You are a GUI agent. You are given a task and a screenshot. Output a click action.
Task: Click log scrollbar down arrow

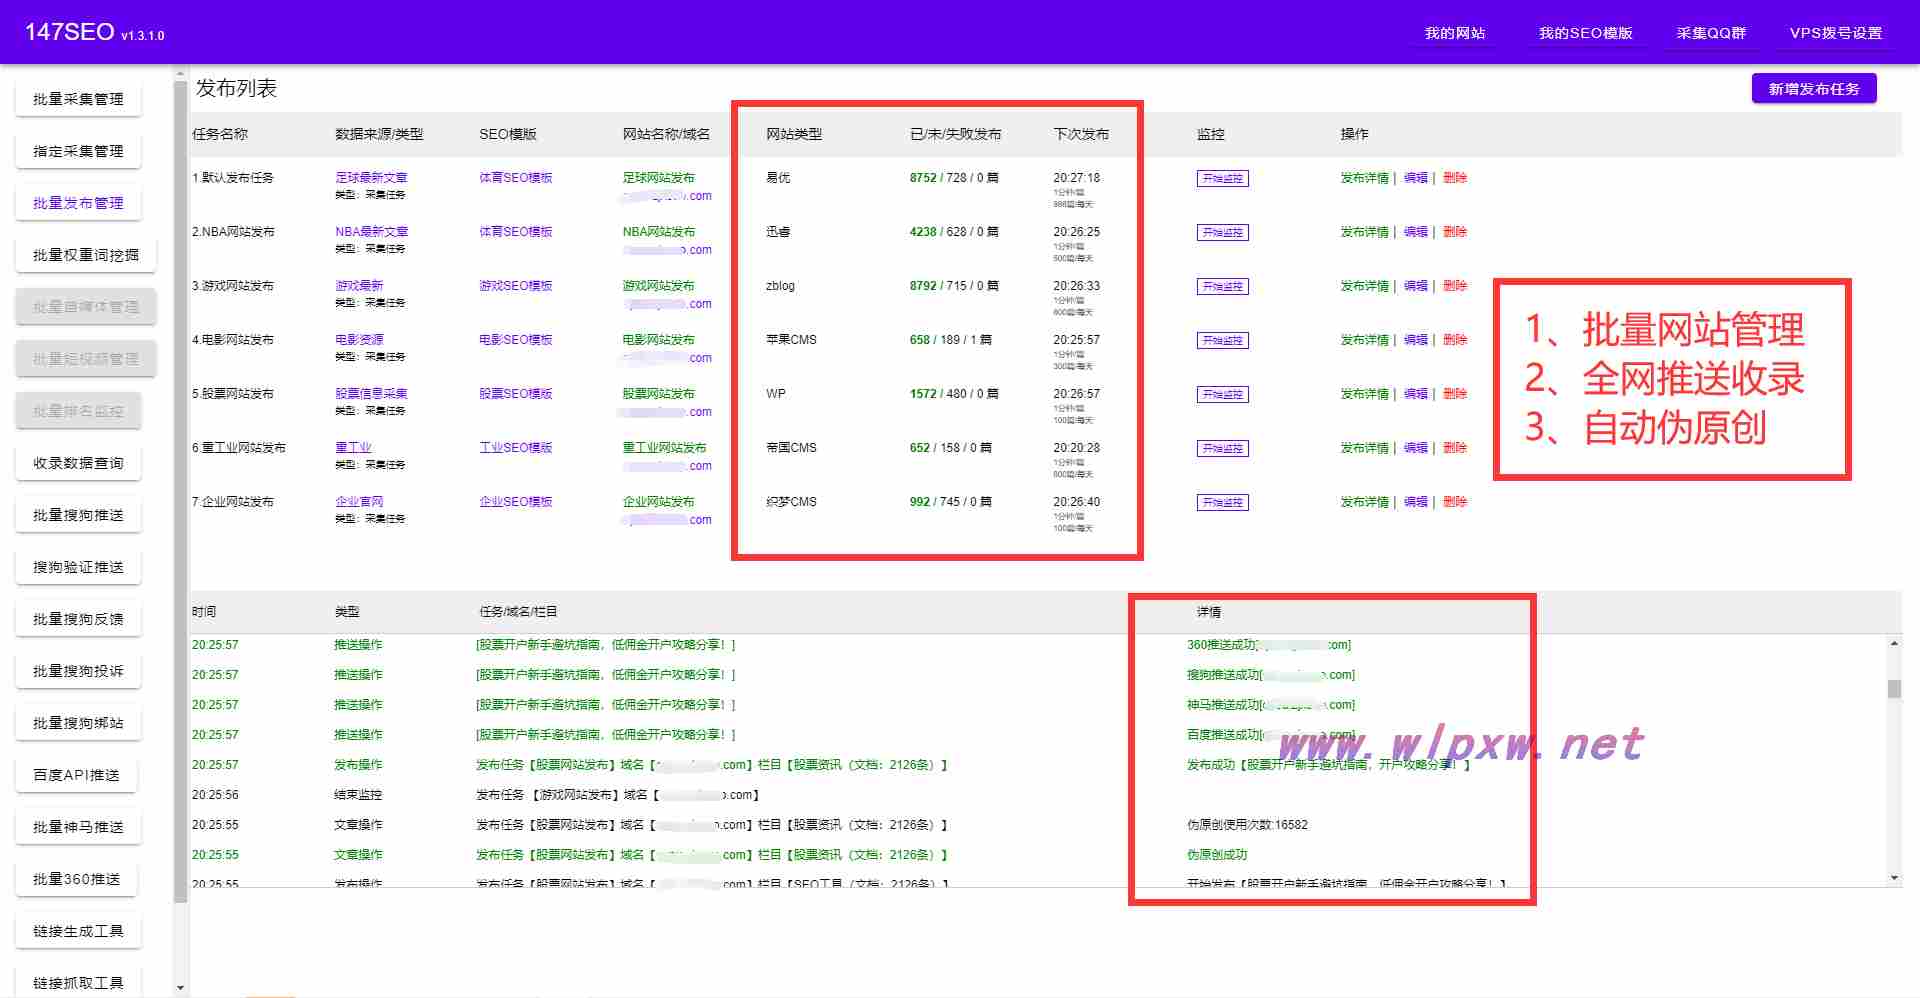pos(1894,878)
